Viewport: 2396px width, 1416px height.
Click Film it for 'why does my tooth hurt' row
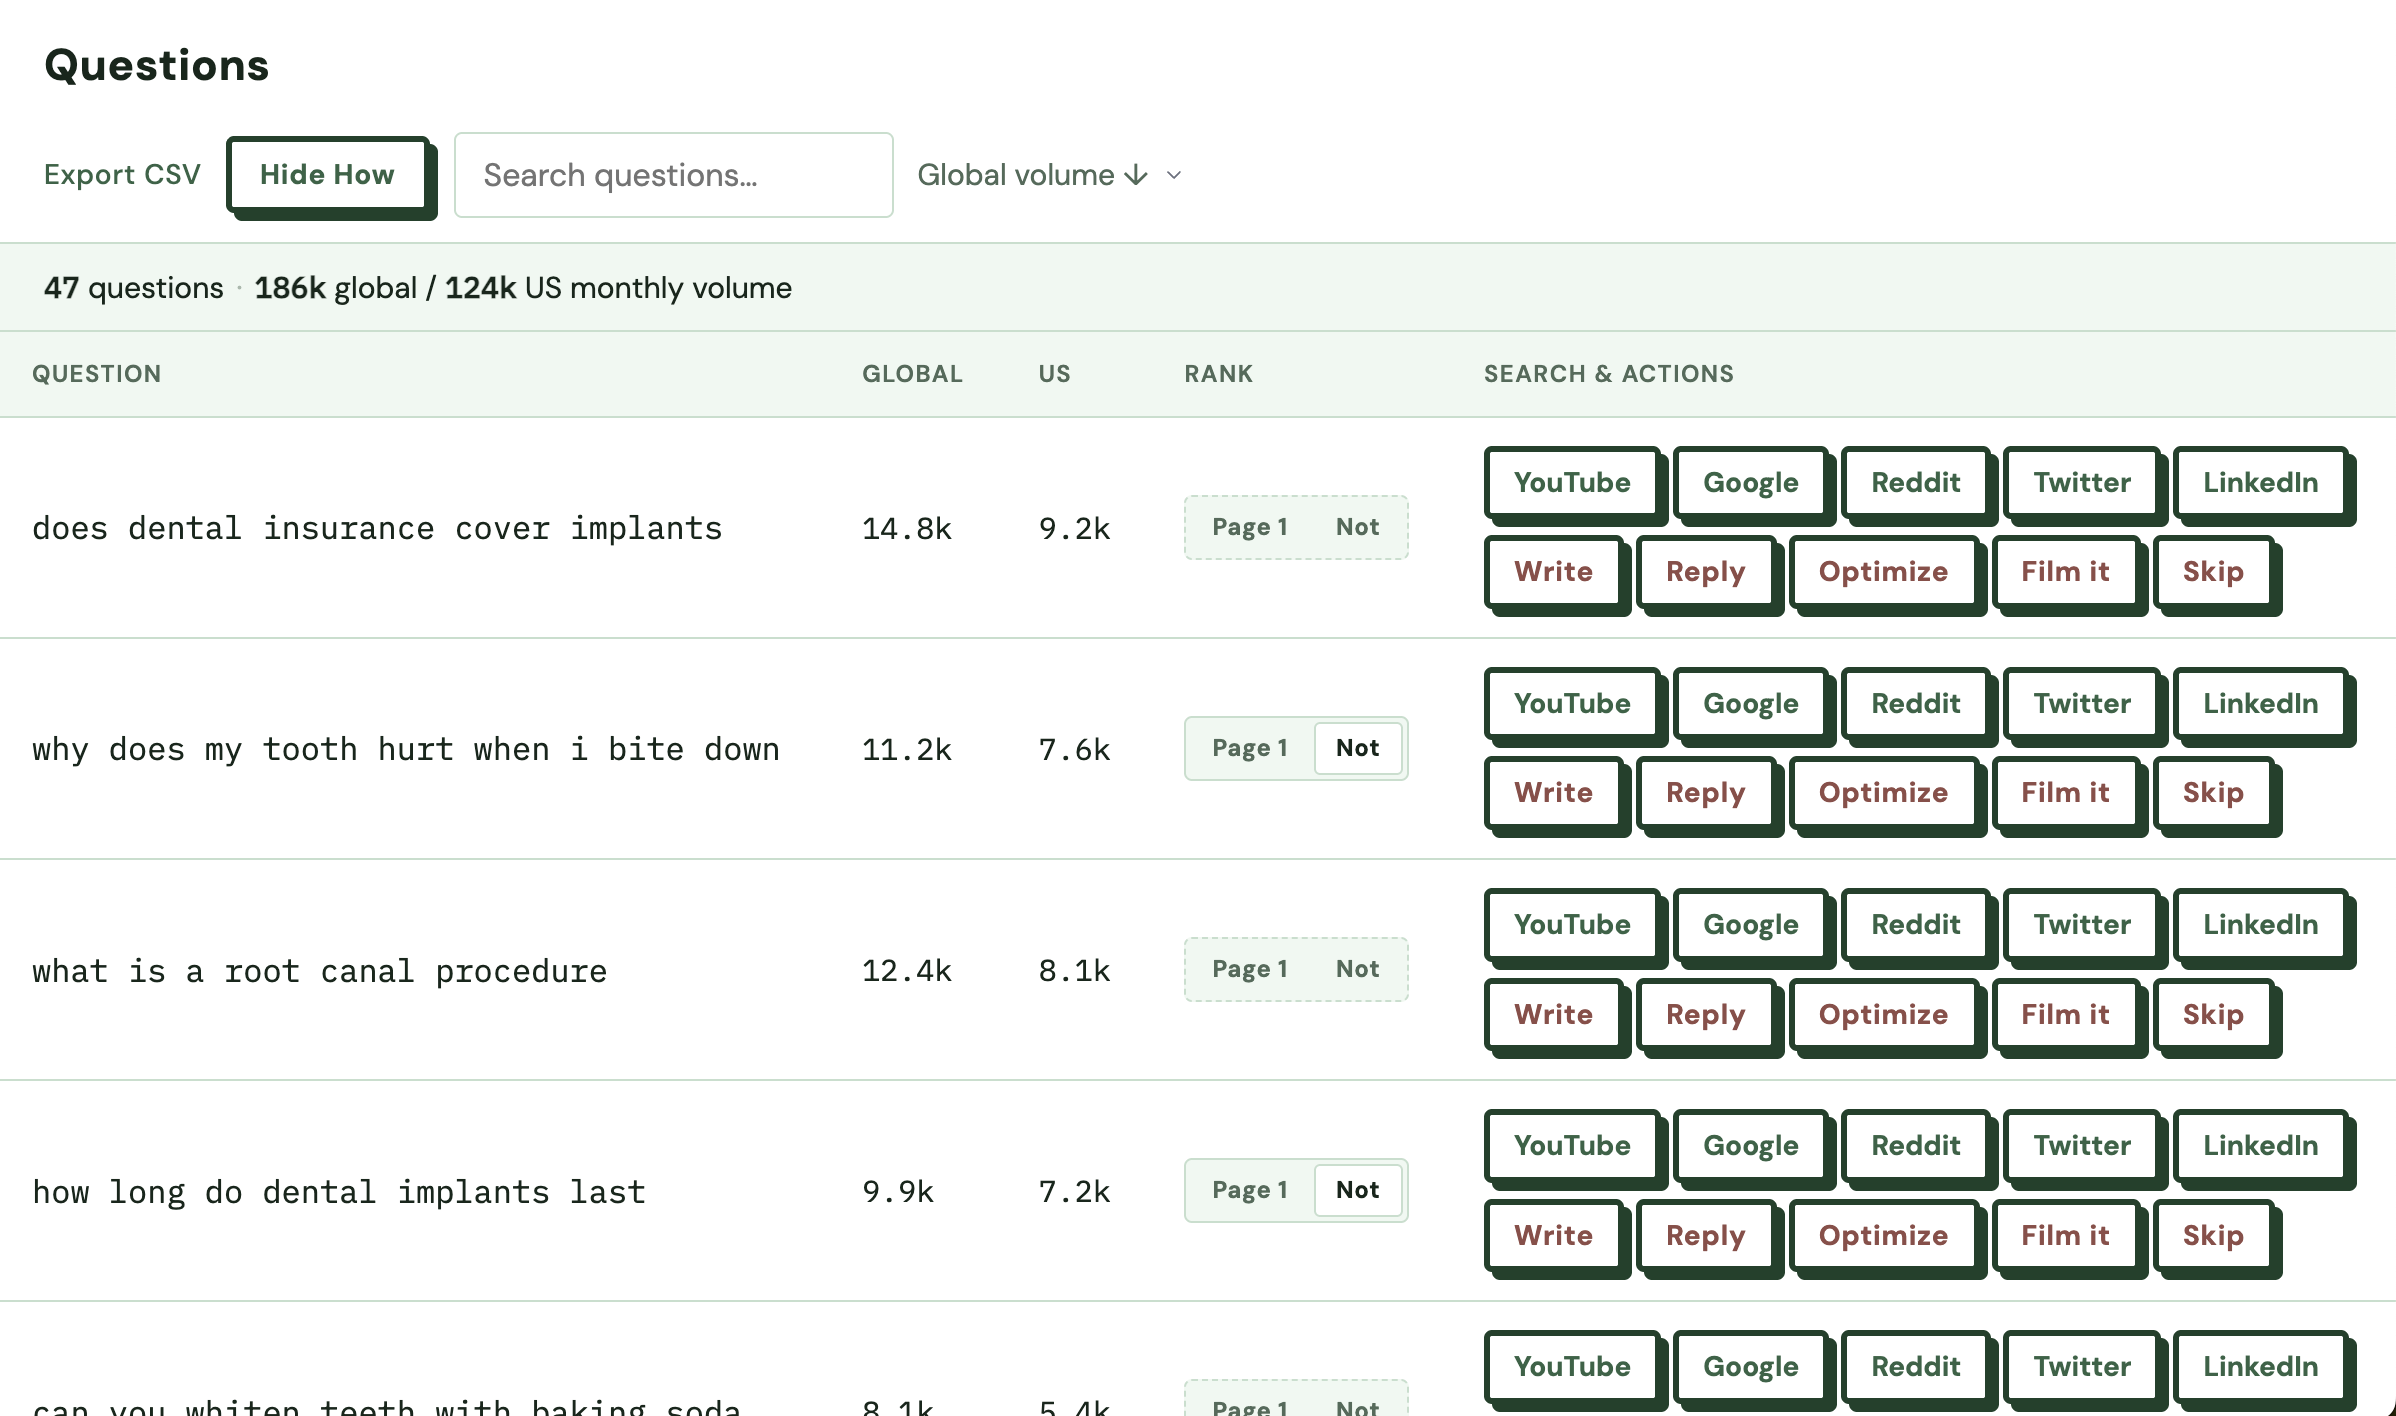(2065, 792)
